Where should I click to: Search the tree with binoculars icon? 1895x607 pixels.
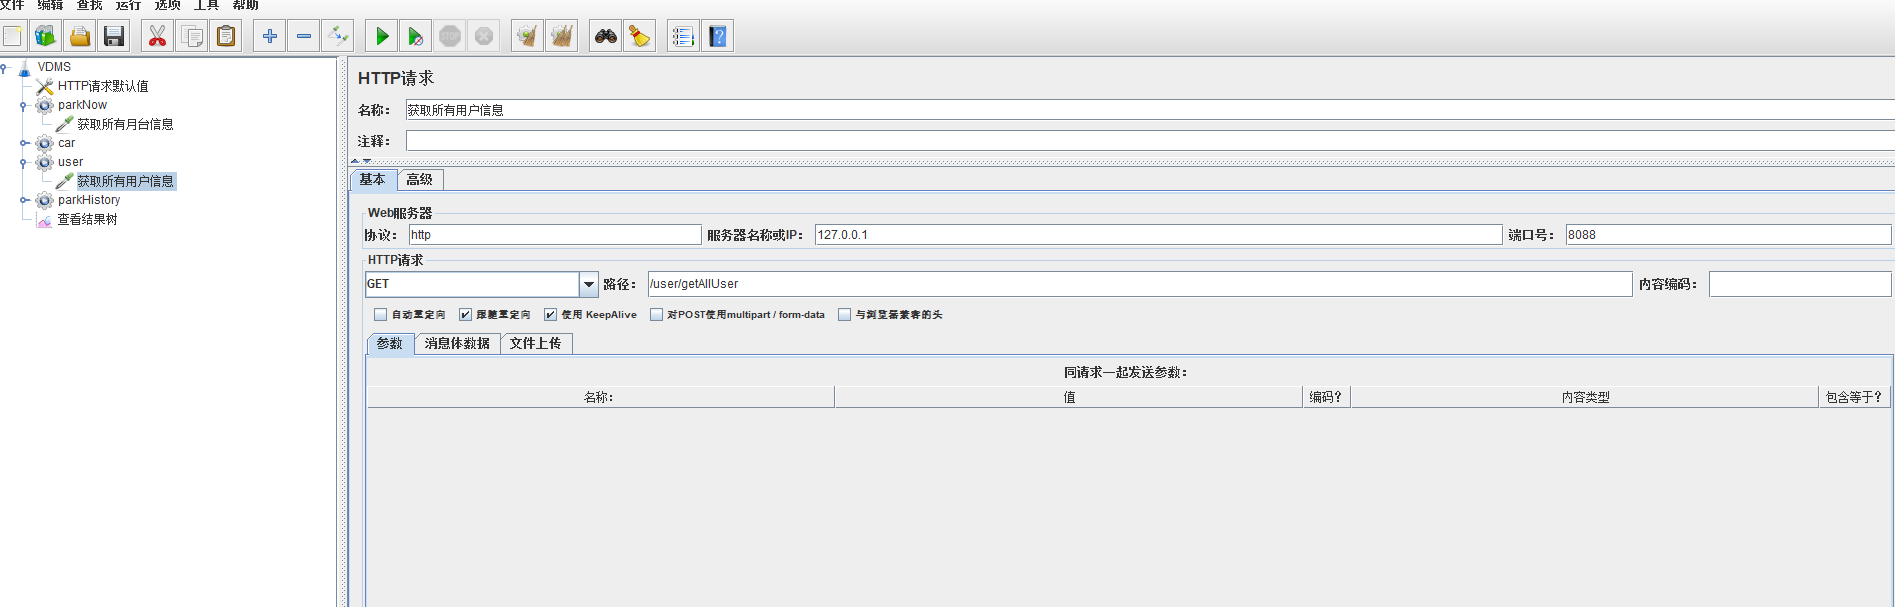(x=605, y=36)
